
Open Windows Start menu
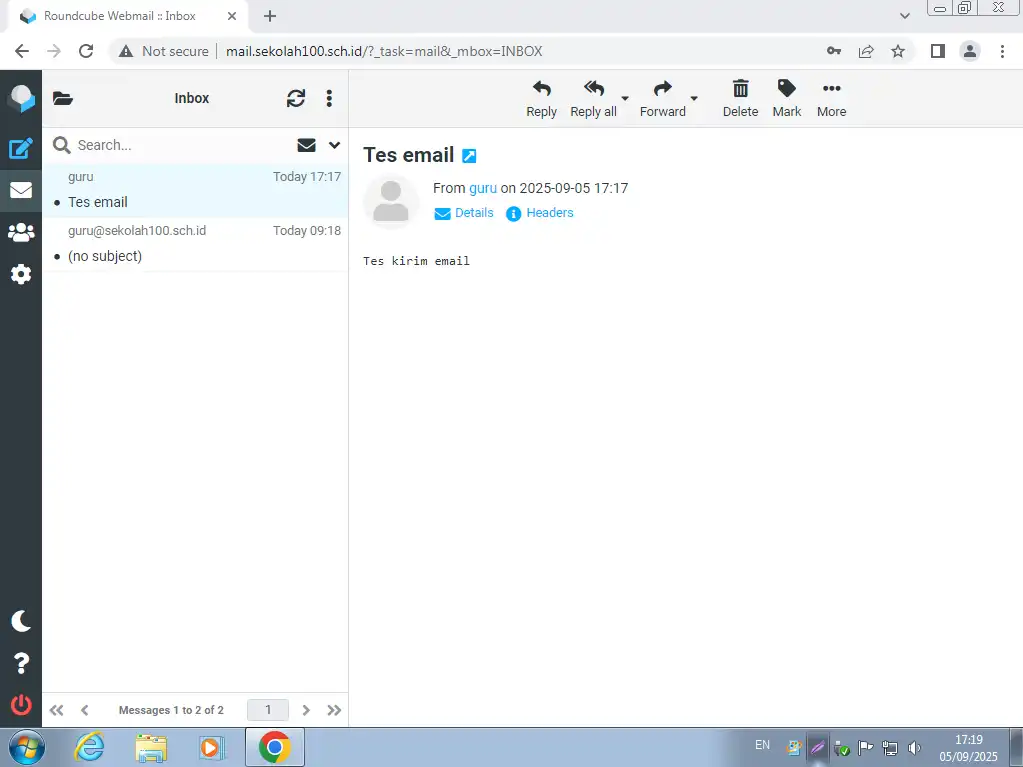[27, 747]
